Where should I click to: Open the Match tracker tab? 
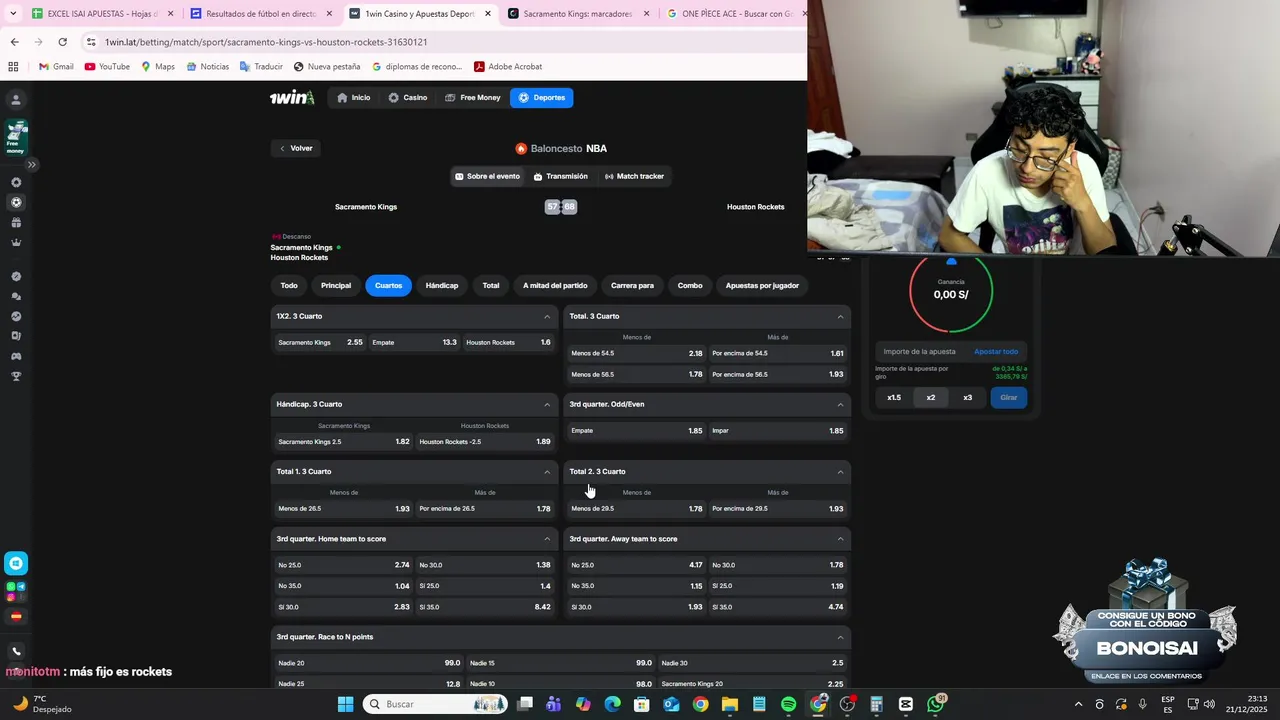tap(634, 176)
